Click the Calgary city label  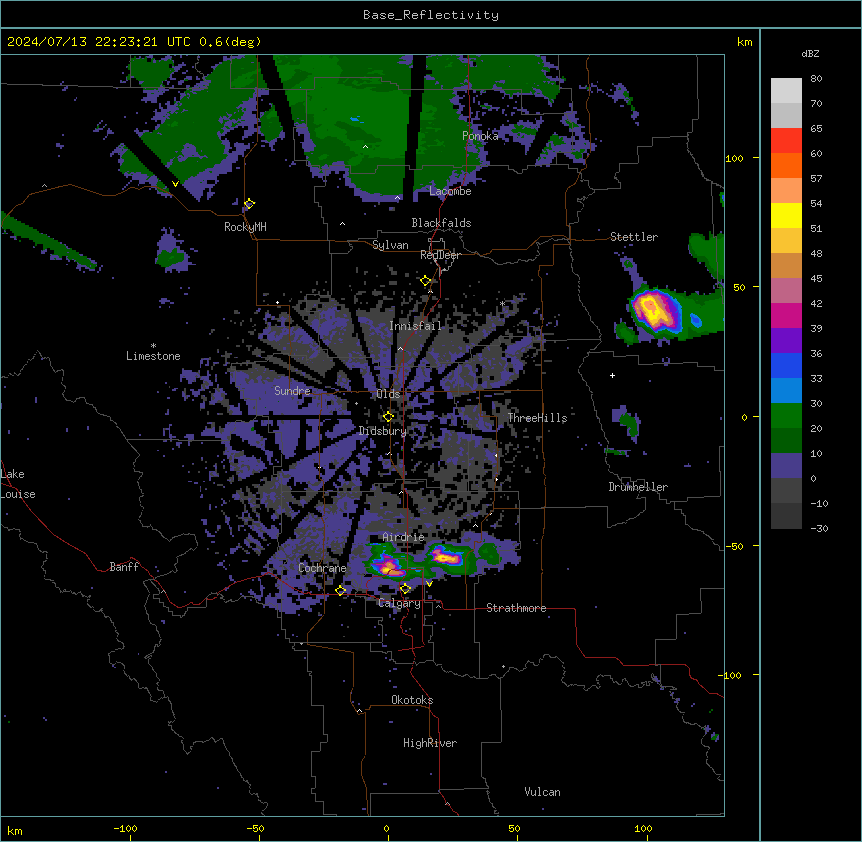point(400,603)
